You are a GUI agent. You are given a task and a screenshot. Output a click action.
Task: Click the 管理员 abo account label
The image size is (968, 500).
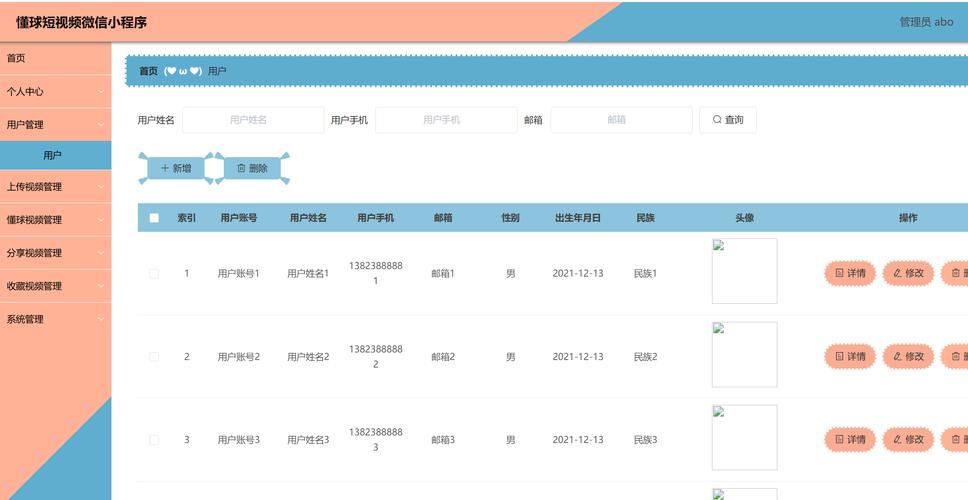(x=926, y=22)
